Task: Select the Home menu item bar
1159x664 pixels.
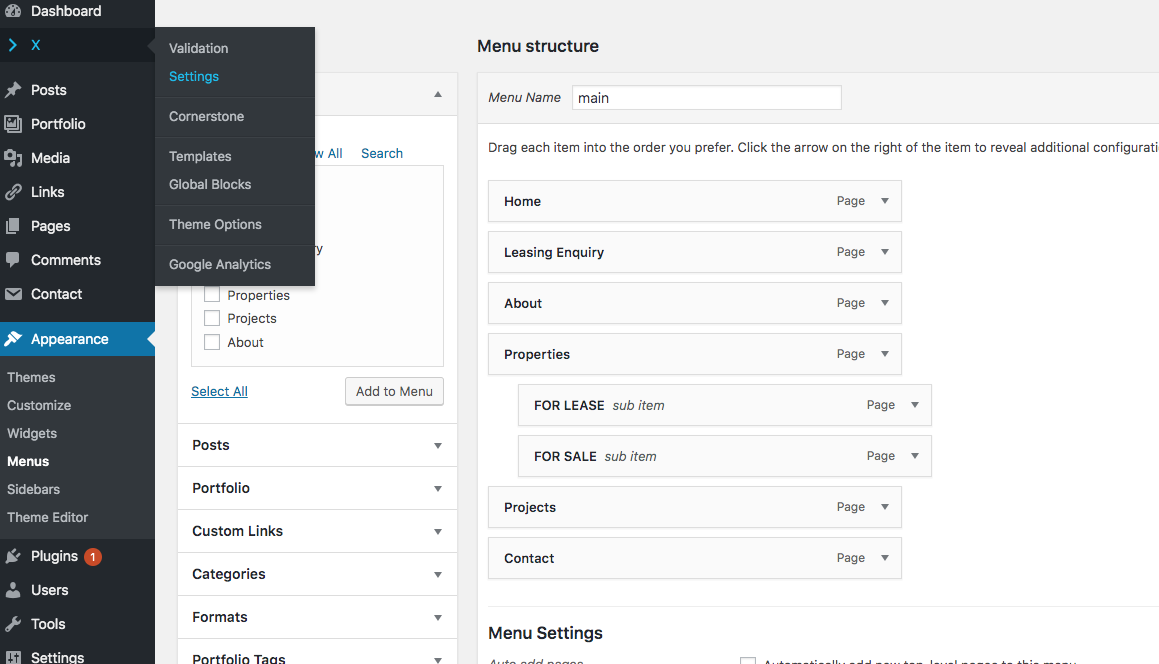Action: 695,201
